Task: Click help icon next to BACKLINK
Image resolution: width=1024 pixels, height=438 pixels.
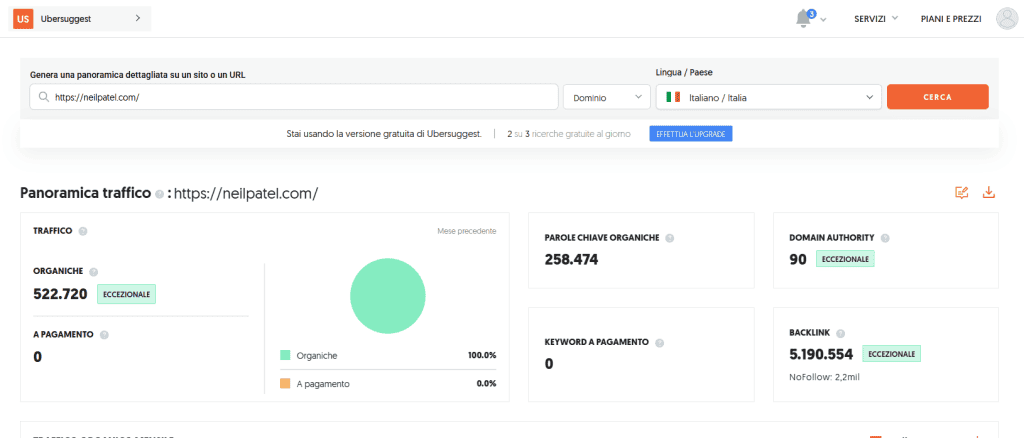Action: pyautogui.click(x=840, y=333)
